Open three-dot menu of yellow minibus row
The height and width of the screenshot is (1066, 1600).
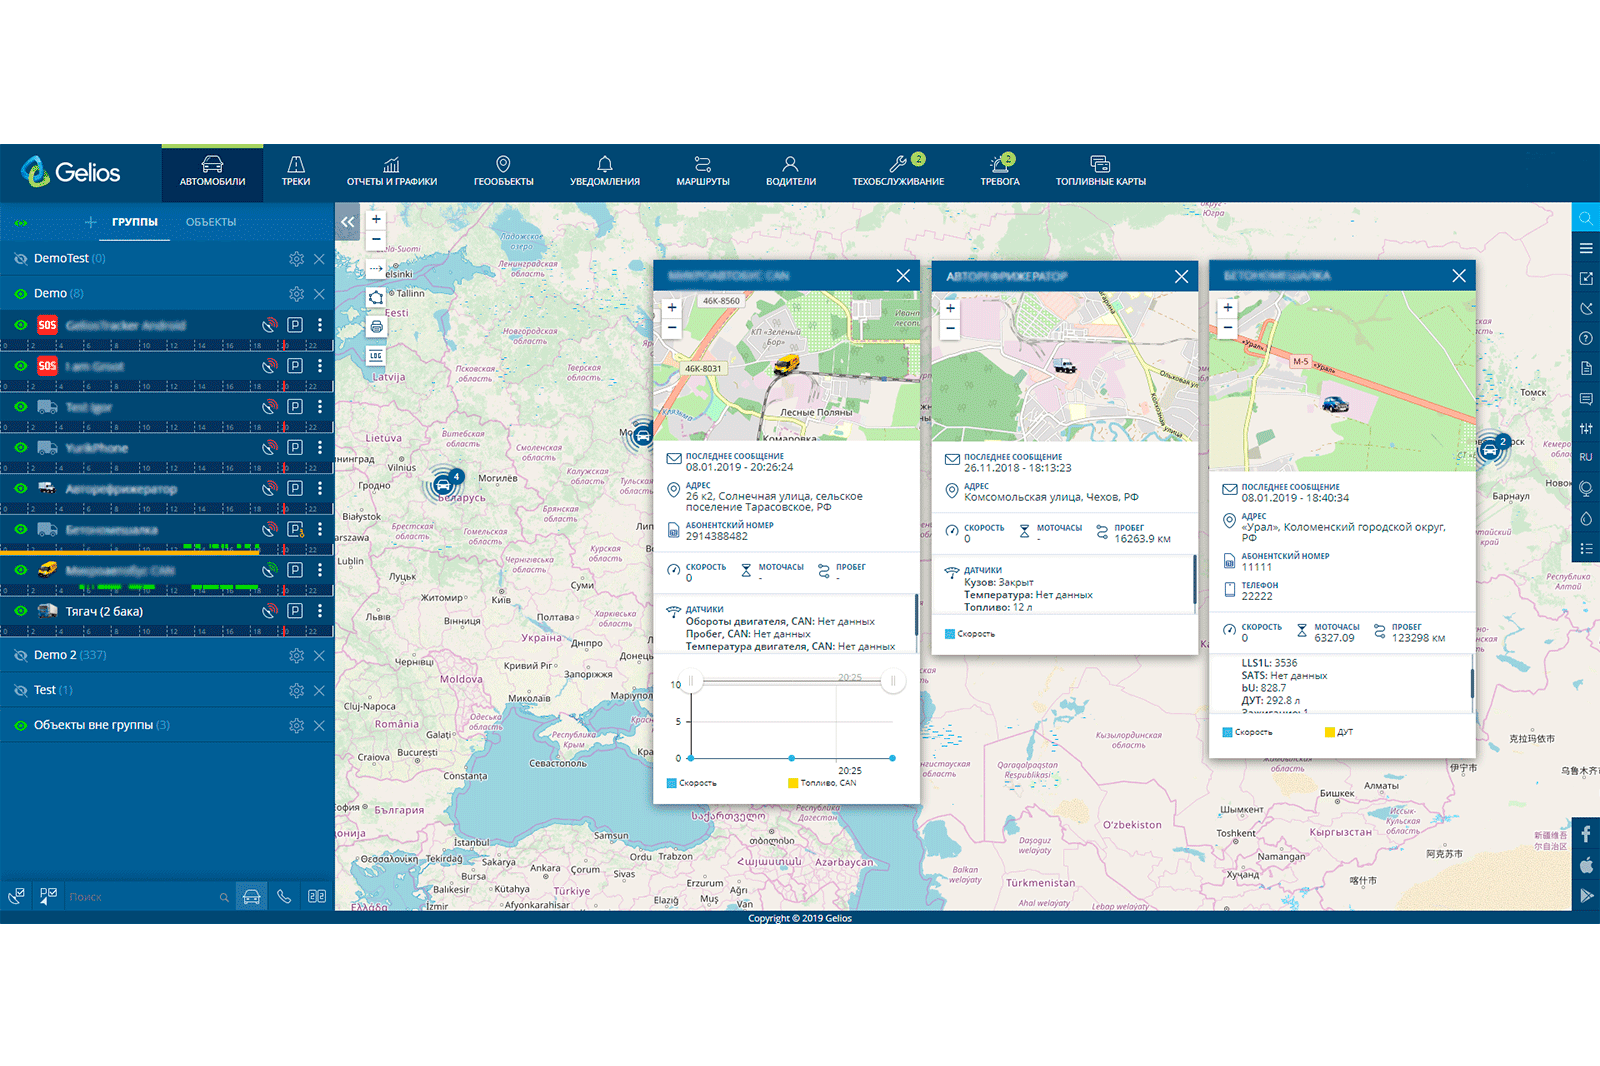tap(320, 570)
